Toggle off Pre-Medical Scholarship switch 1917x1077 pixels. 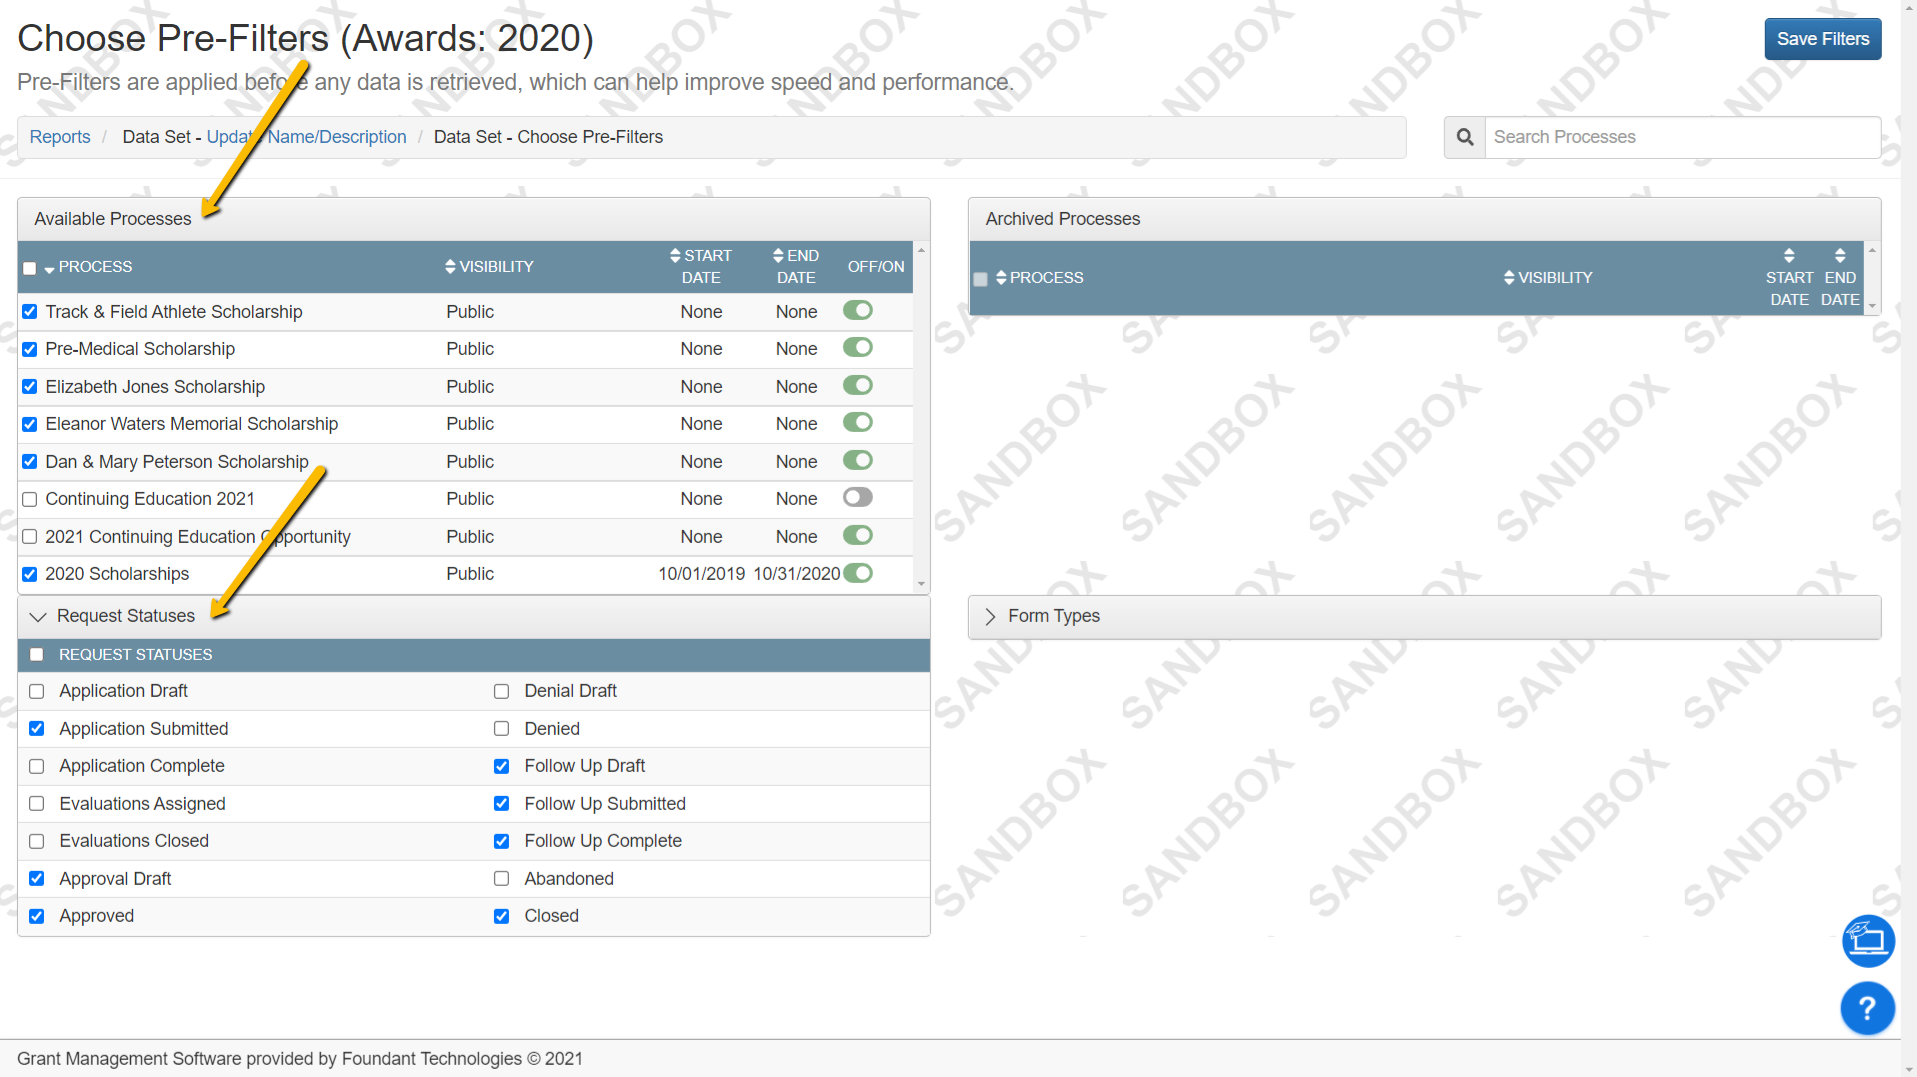[858, 348]
